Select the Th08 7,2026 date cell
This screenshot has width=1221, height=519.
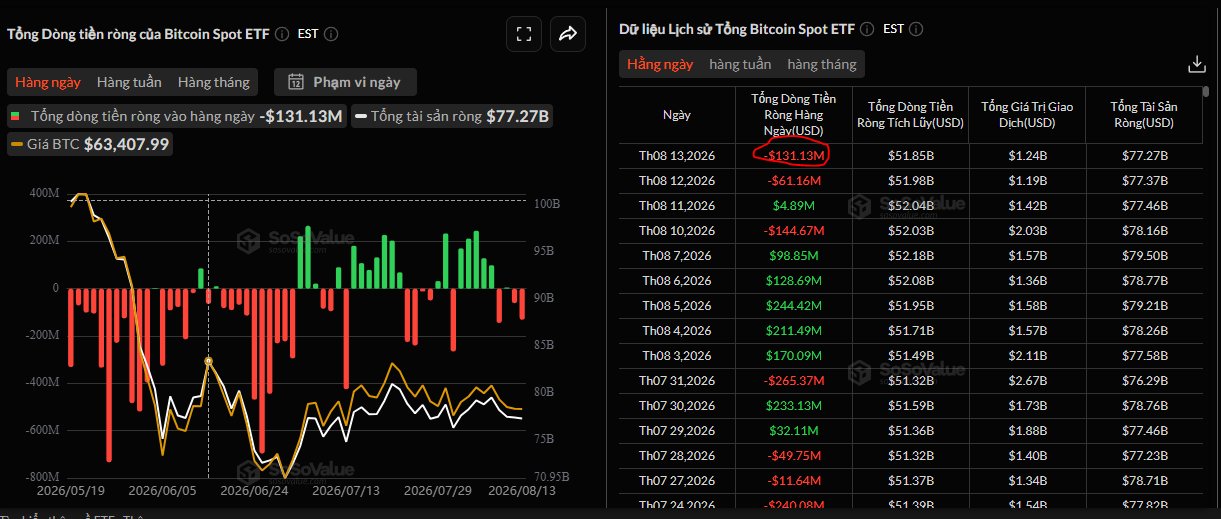coord(677,256)
